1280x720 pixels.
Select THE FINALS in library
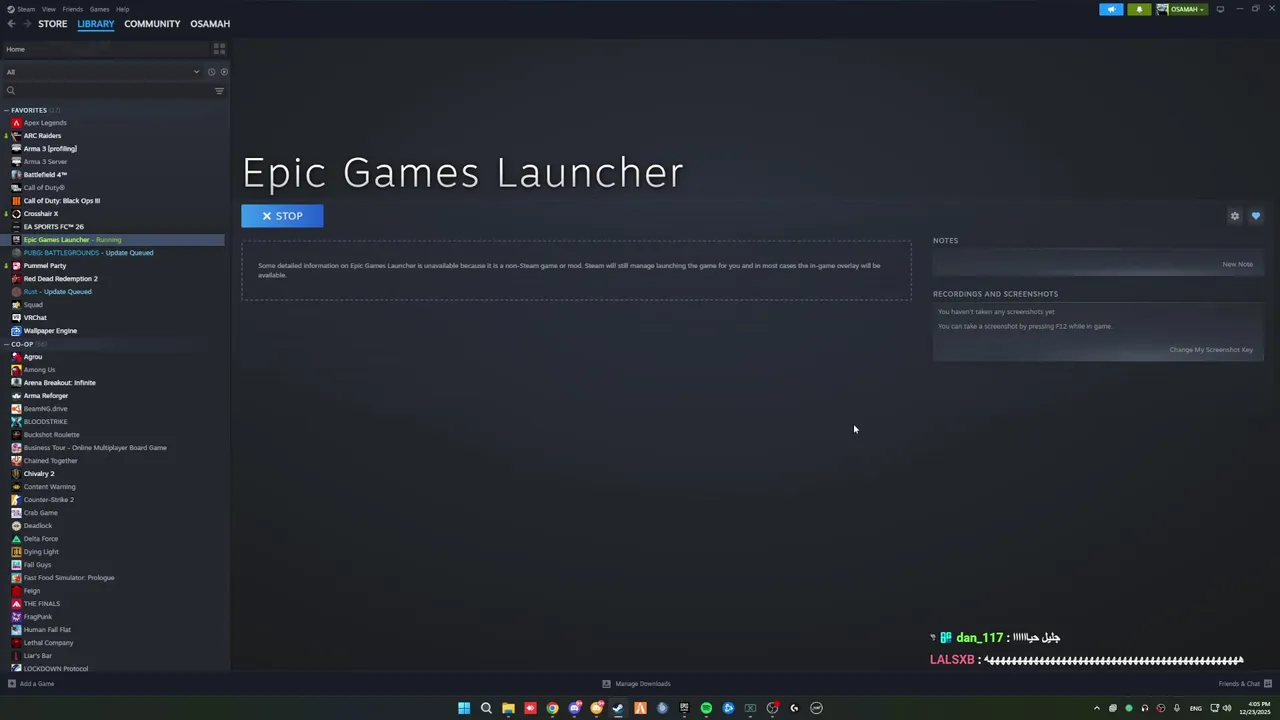click(41, 604)
